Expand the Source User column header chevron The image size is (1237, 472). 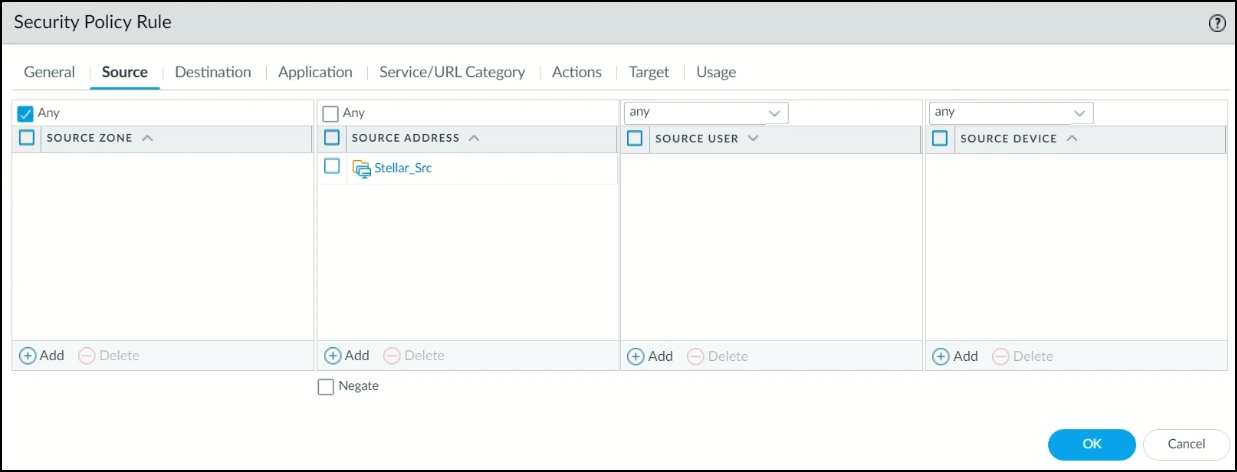pyautogui.click(x=753, y=138)
